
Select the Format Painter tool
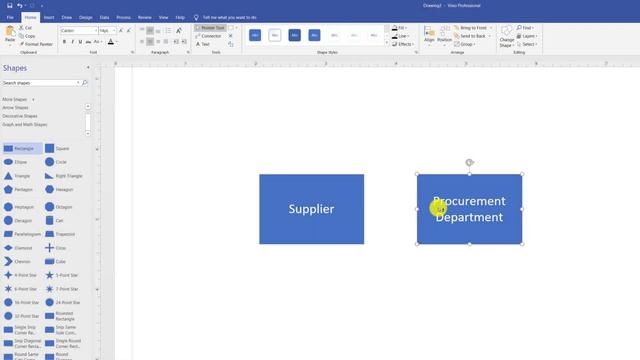[36, 44]
